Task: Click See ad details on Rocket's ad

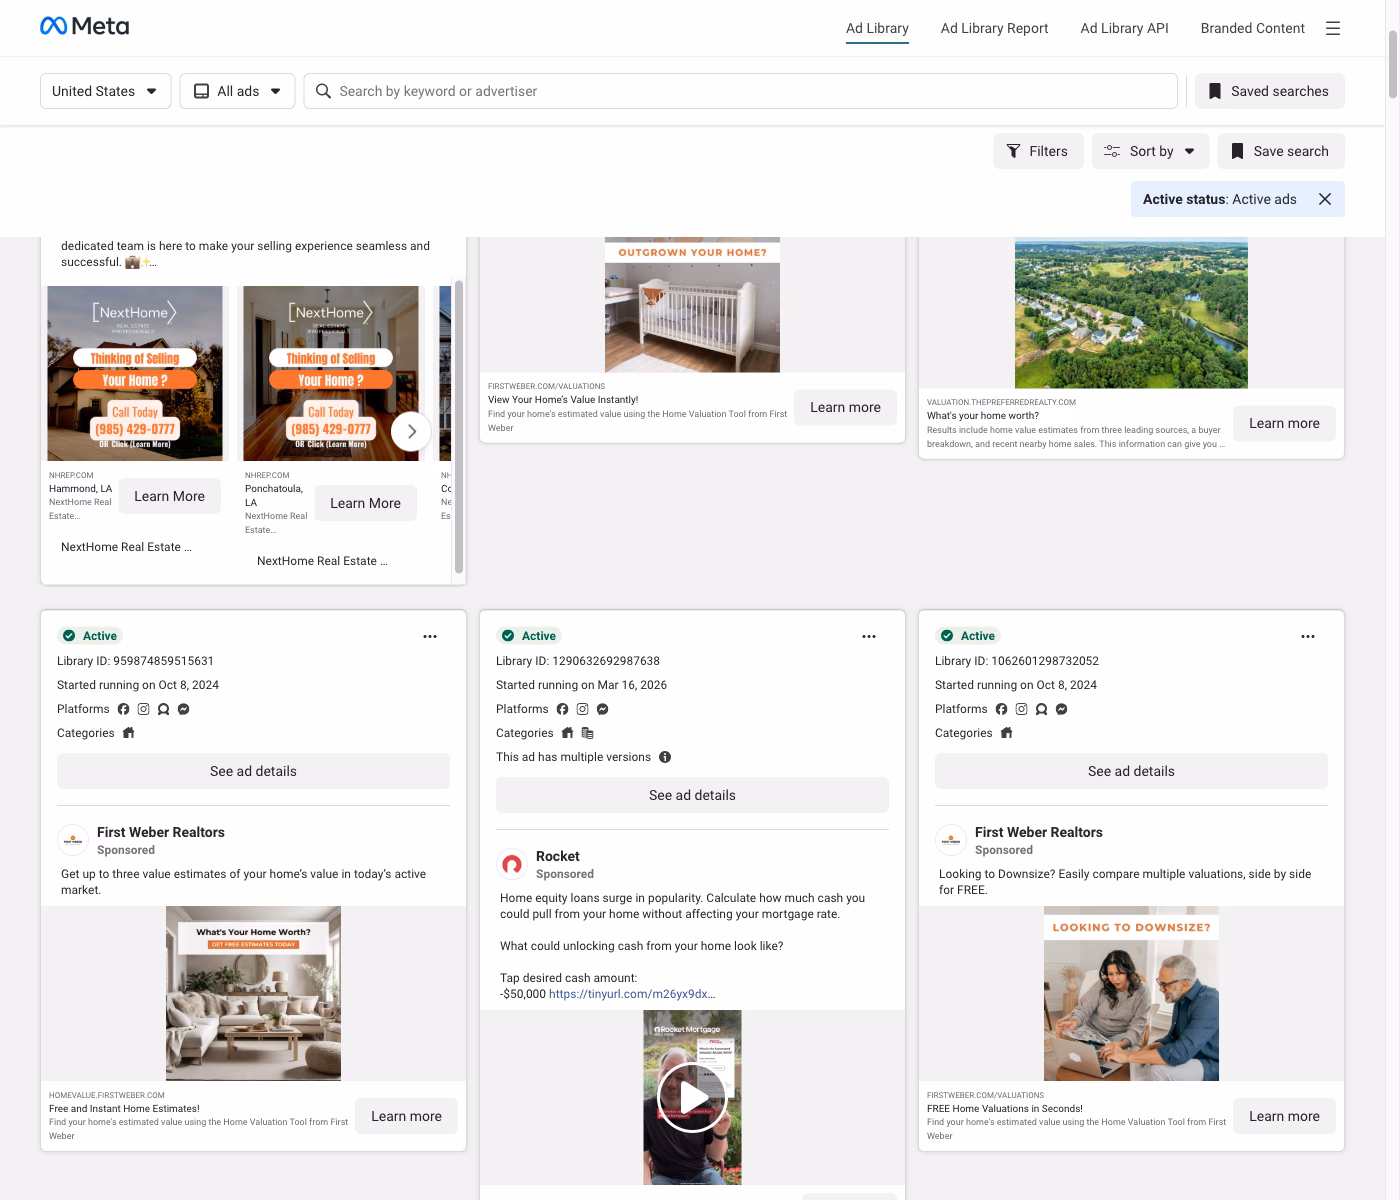Action: pos(692,795)
